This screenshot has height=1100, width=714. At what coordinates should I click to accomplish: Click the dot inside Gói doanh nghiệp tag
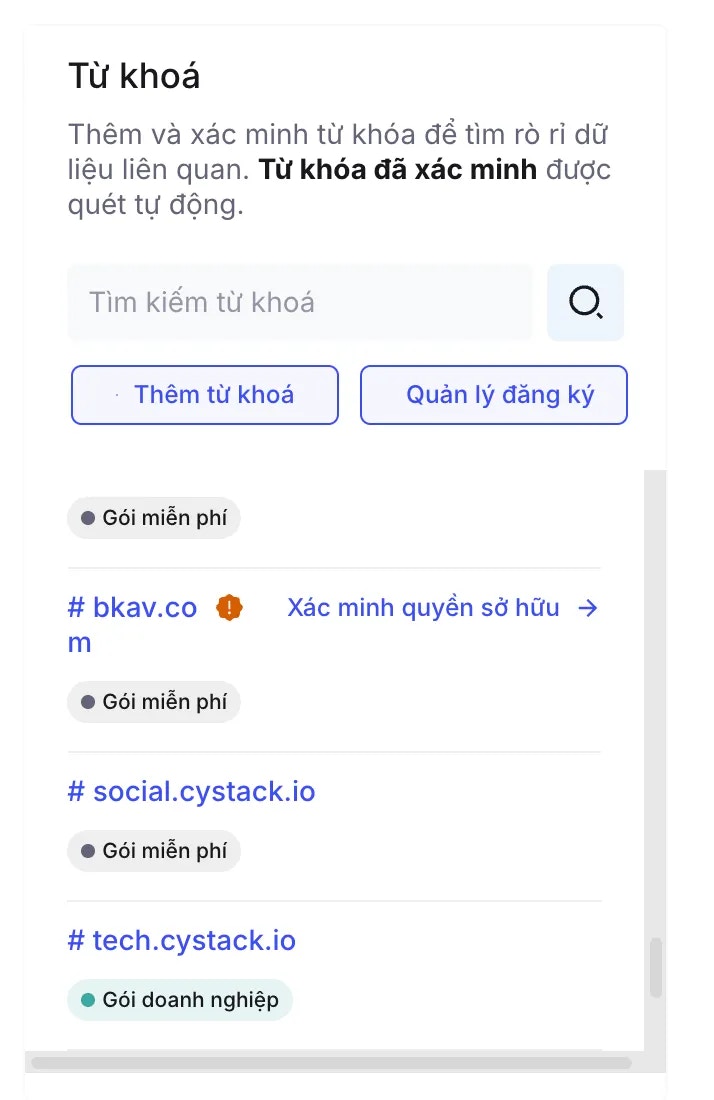[x=87, y=1000]
